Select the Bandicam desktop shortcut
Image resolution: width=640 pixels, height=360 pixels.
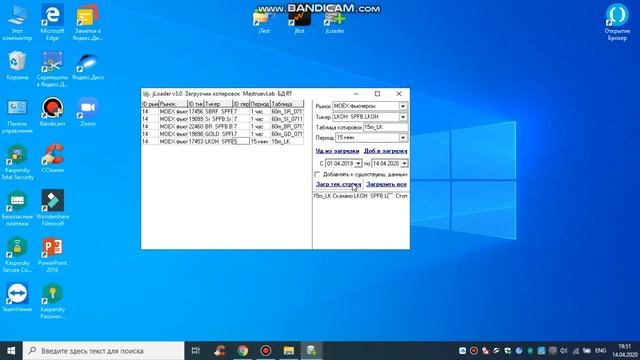[x=52, y=112]
